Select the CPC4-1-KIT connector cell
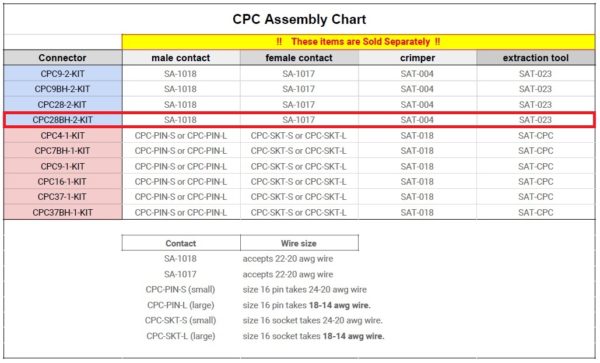The height and width of the screenshot is (363, 600). pos(62,135)
